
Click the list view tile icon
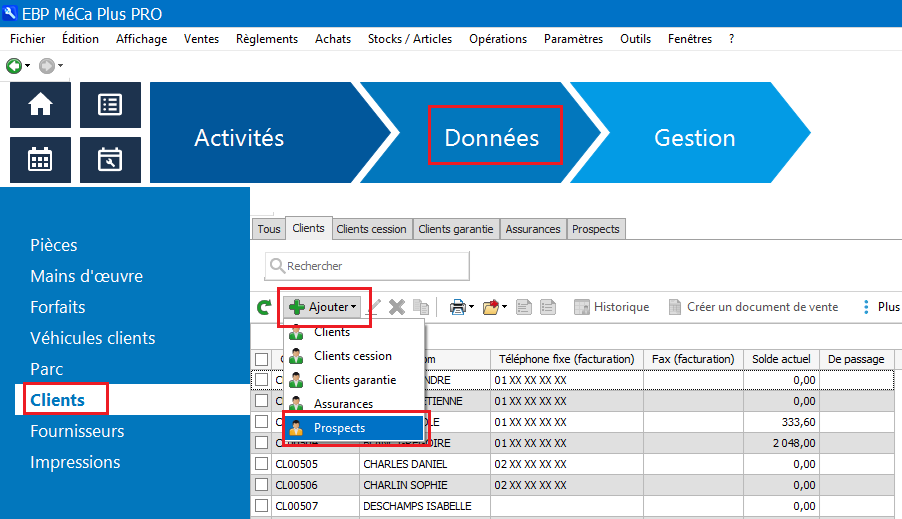110,105
